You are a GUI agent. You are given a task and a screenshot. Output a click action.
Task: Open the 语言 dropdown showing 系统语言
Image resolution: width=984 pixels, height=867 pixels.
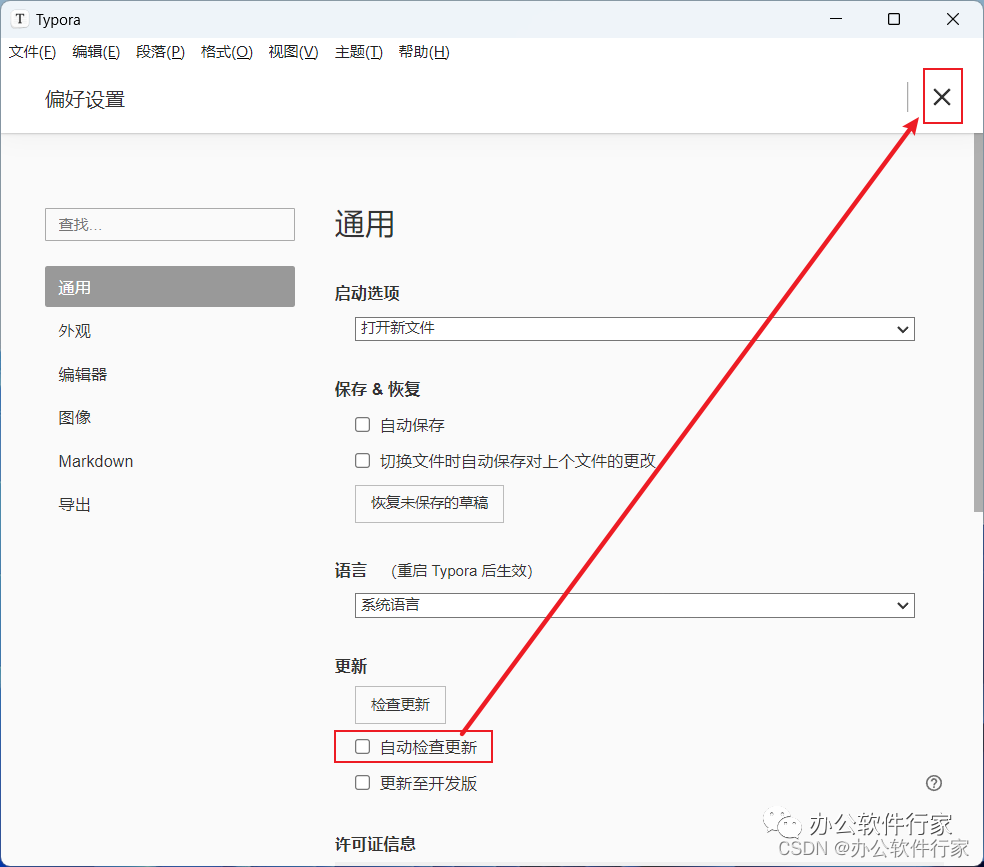634,605
